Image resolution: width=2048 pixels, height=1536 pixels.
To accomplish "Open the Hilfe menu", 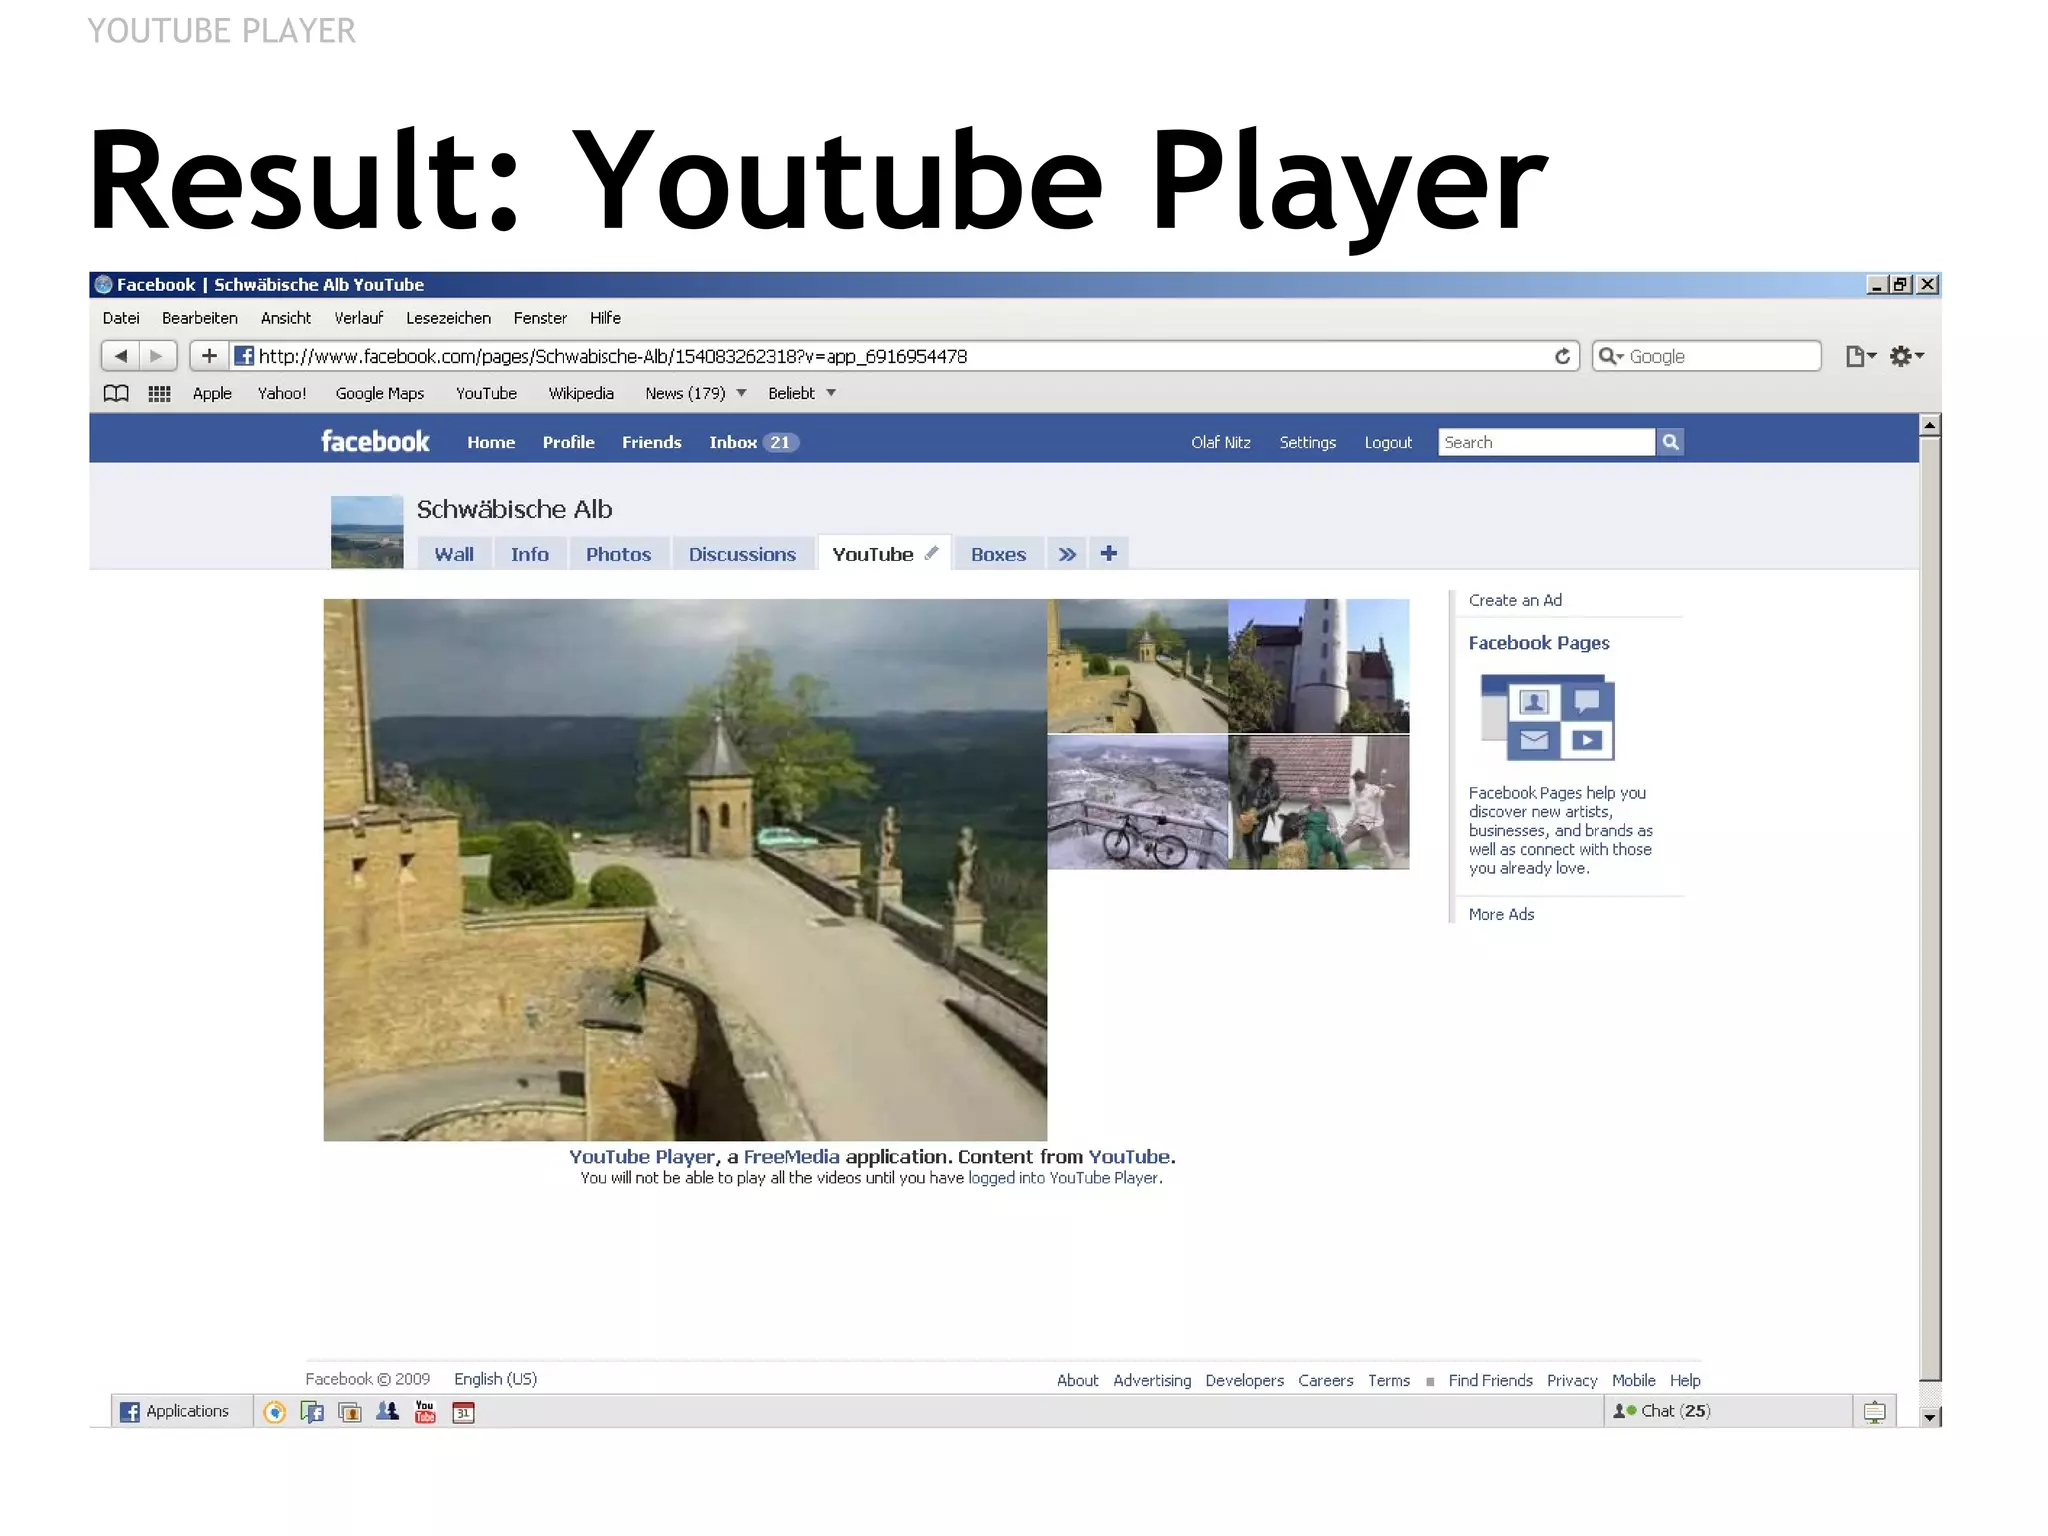I will (x=605, y=318).
